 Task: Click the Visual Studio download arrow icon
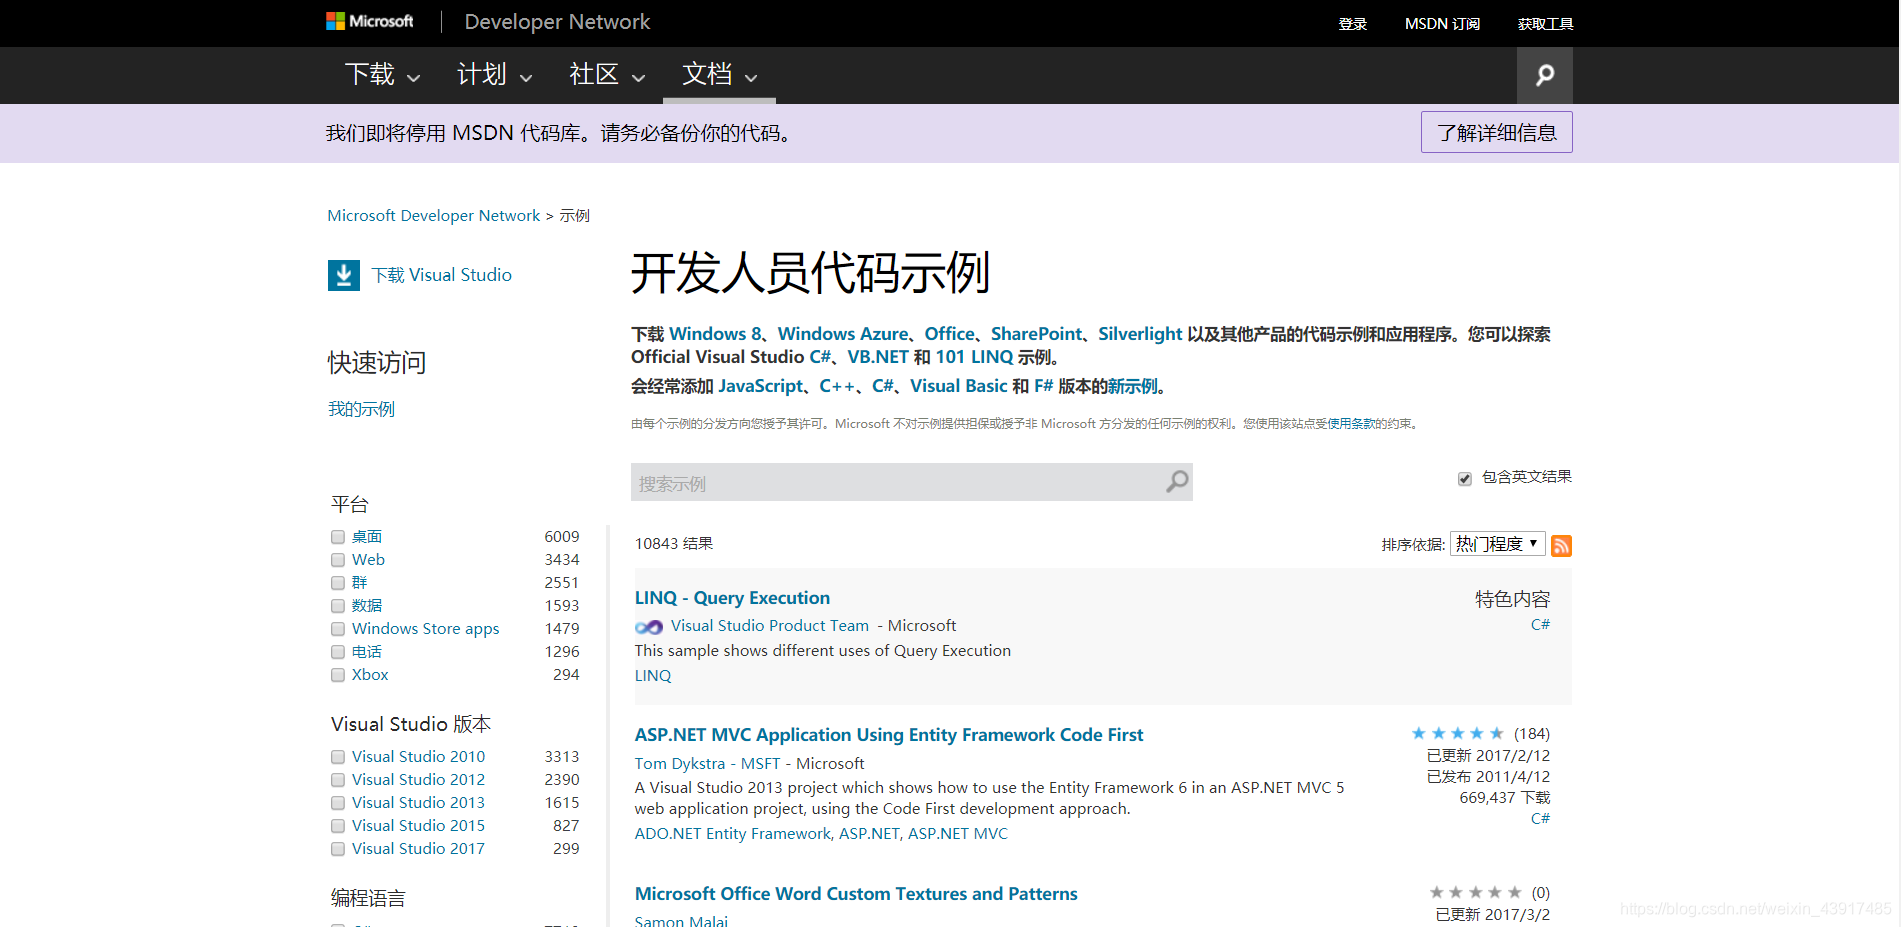point(344,275)
